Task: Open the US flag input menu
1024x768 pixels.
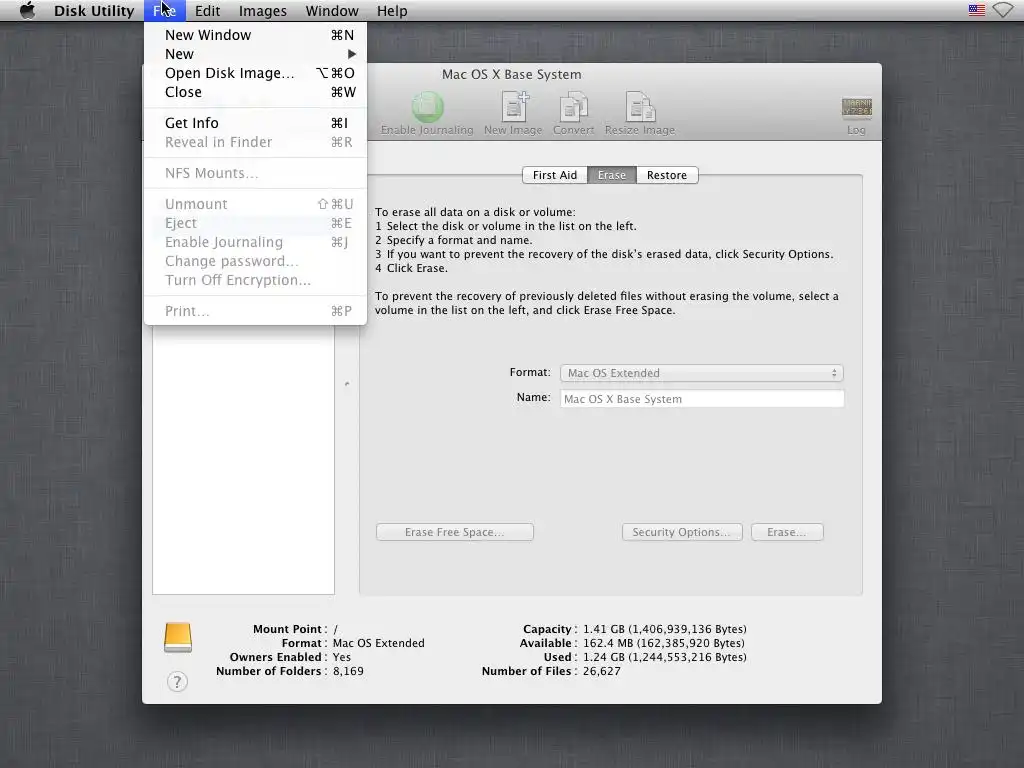Action: click(x=976, y=10)
